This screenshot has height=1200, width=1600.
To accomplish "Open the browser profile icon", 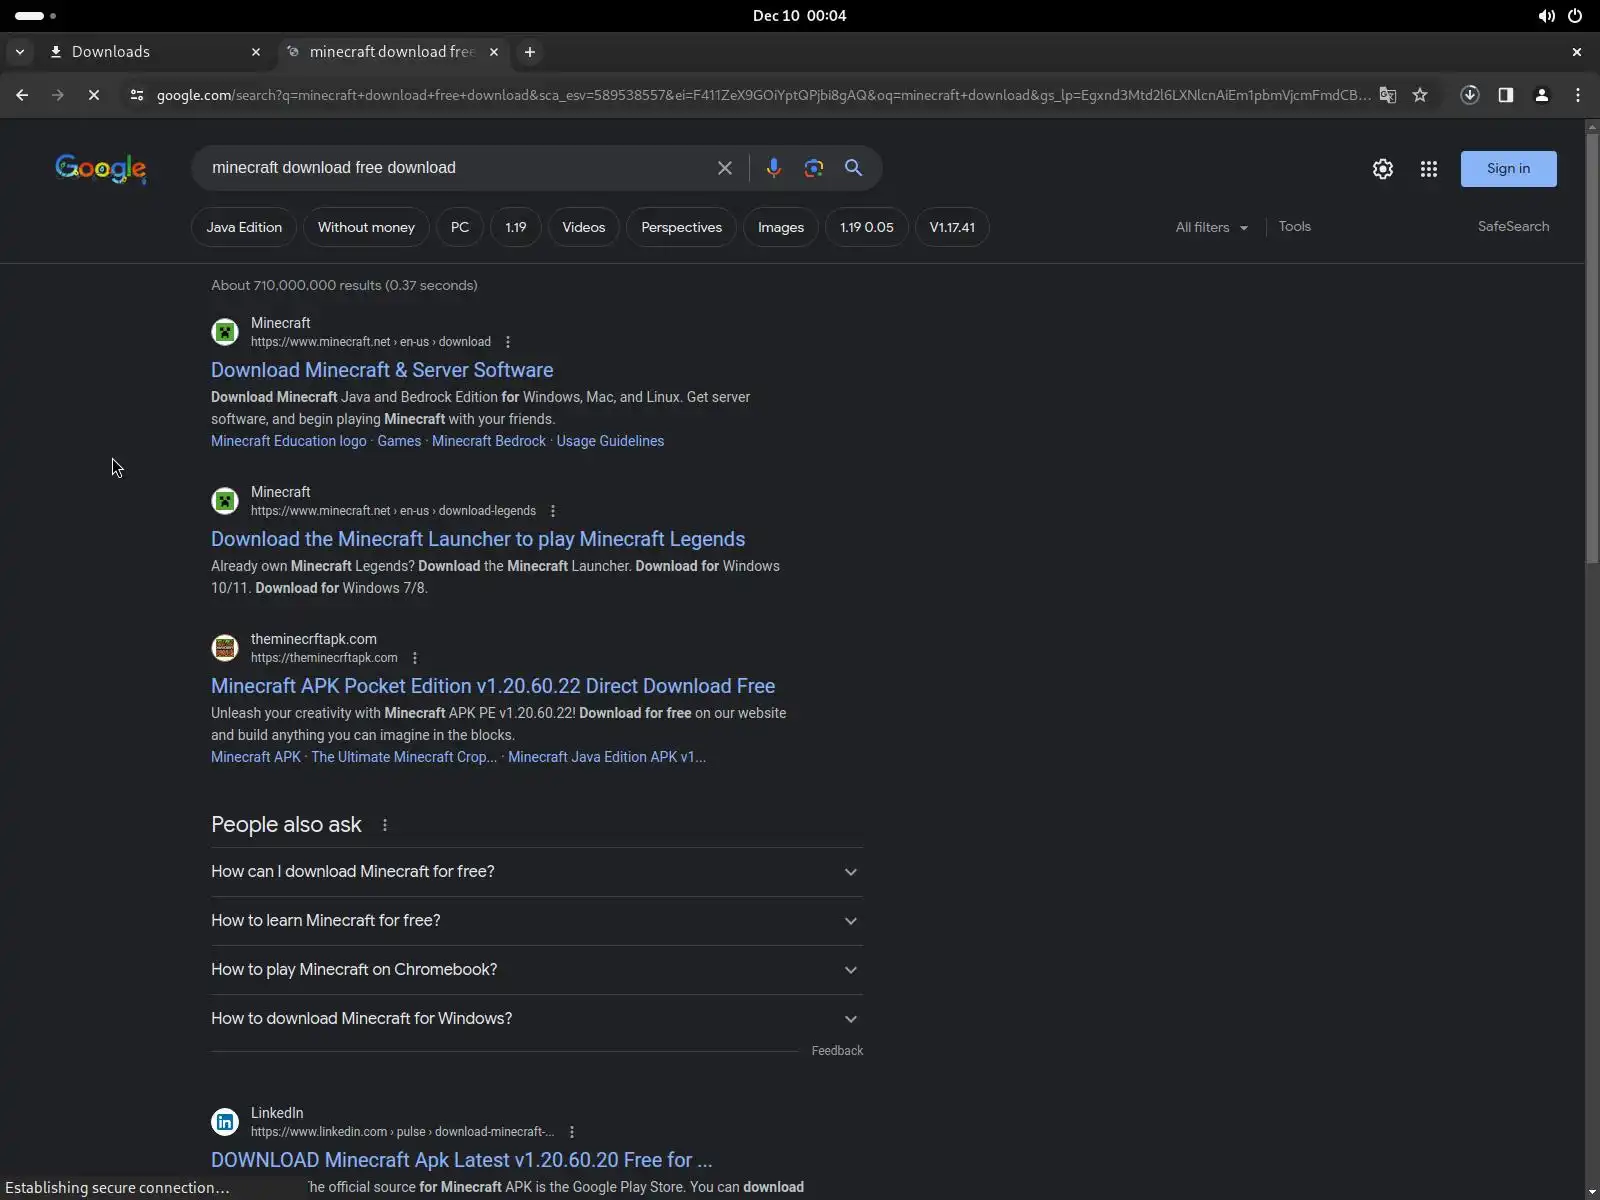I will click(x=1542, y=95).
